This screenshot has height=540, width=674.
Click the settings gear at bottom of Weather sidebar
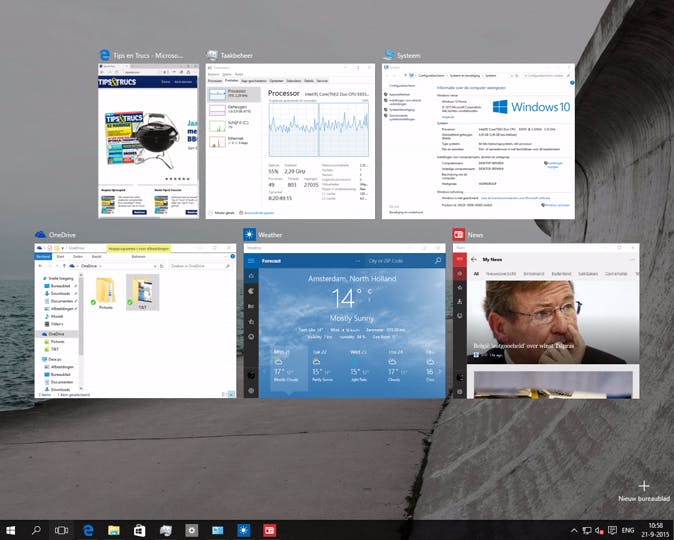pyautogui.click(x=251, y=390)
